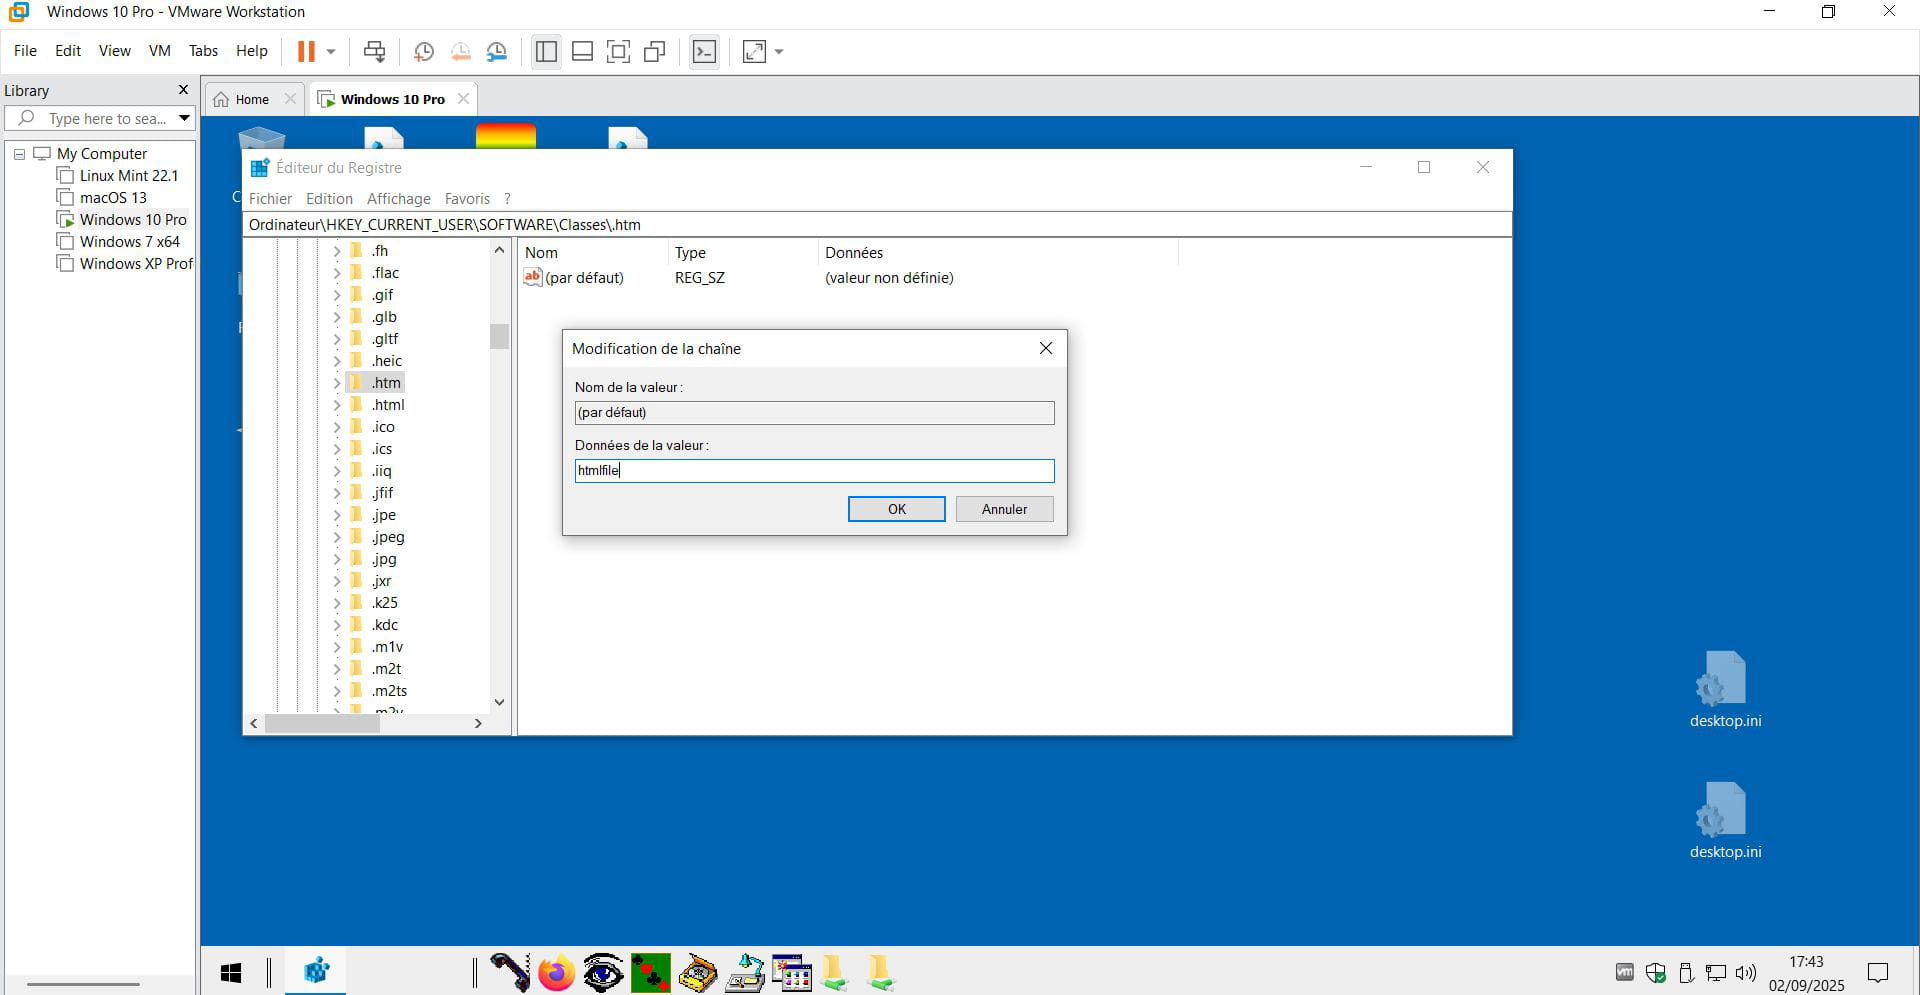This screenshot has height=995, width=1920.
Task: Cancel with the Annuler button
Action: [1004, 509]
